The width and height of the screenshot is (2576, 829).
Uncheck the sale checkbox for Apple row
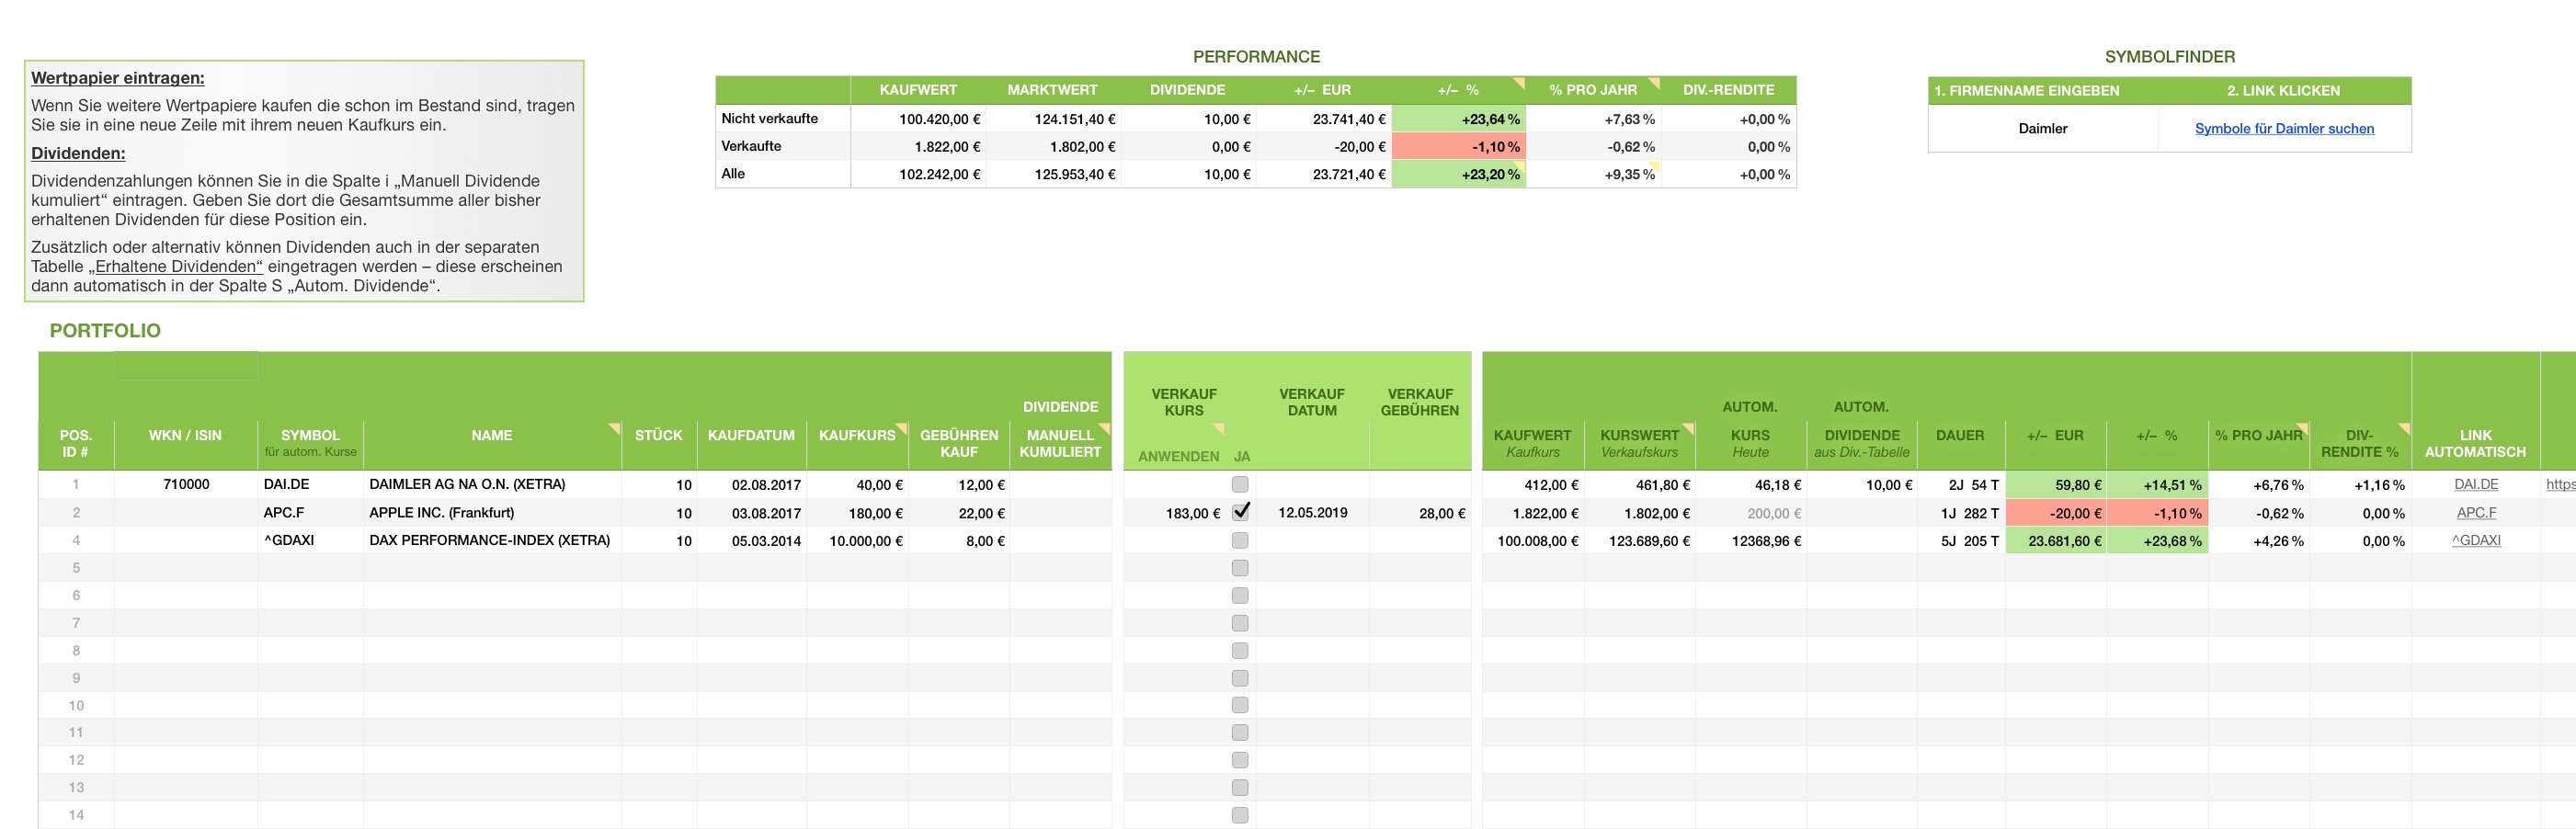point(1240,512)
